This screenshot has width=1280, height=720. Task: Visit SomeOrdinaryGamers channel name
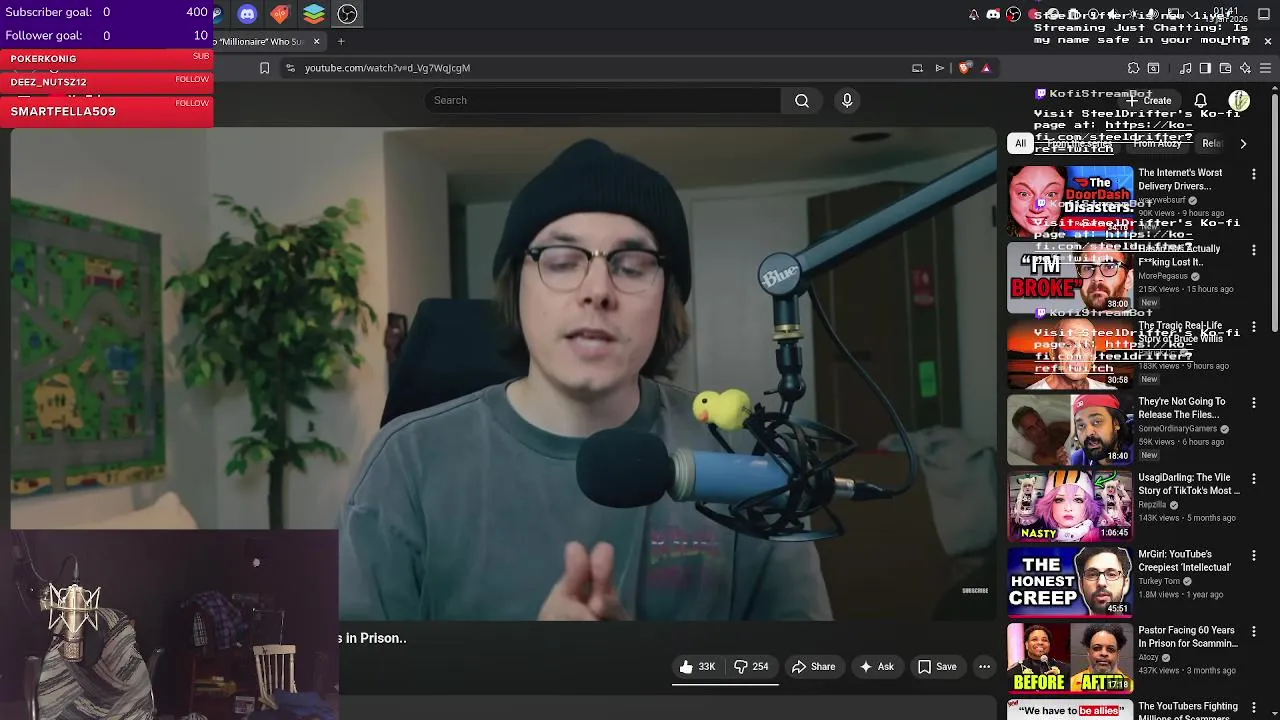pyautogui.click(x=1177, y=429)
